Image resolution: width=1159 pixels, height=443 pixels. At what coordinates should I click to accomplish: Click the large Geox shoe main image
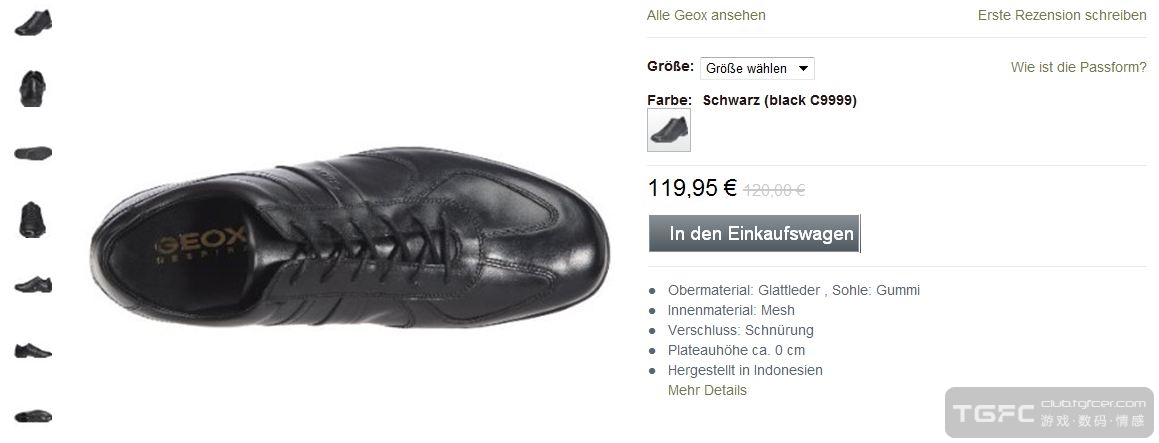[350, 236]
